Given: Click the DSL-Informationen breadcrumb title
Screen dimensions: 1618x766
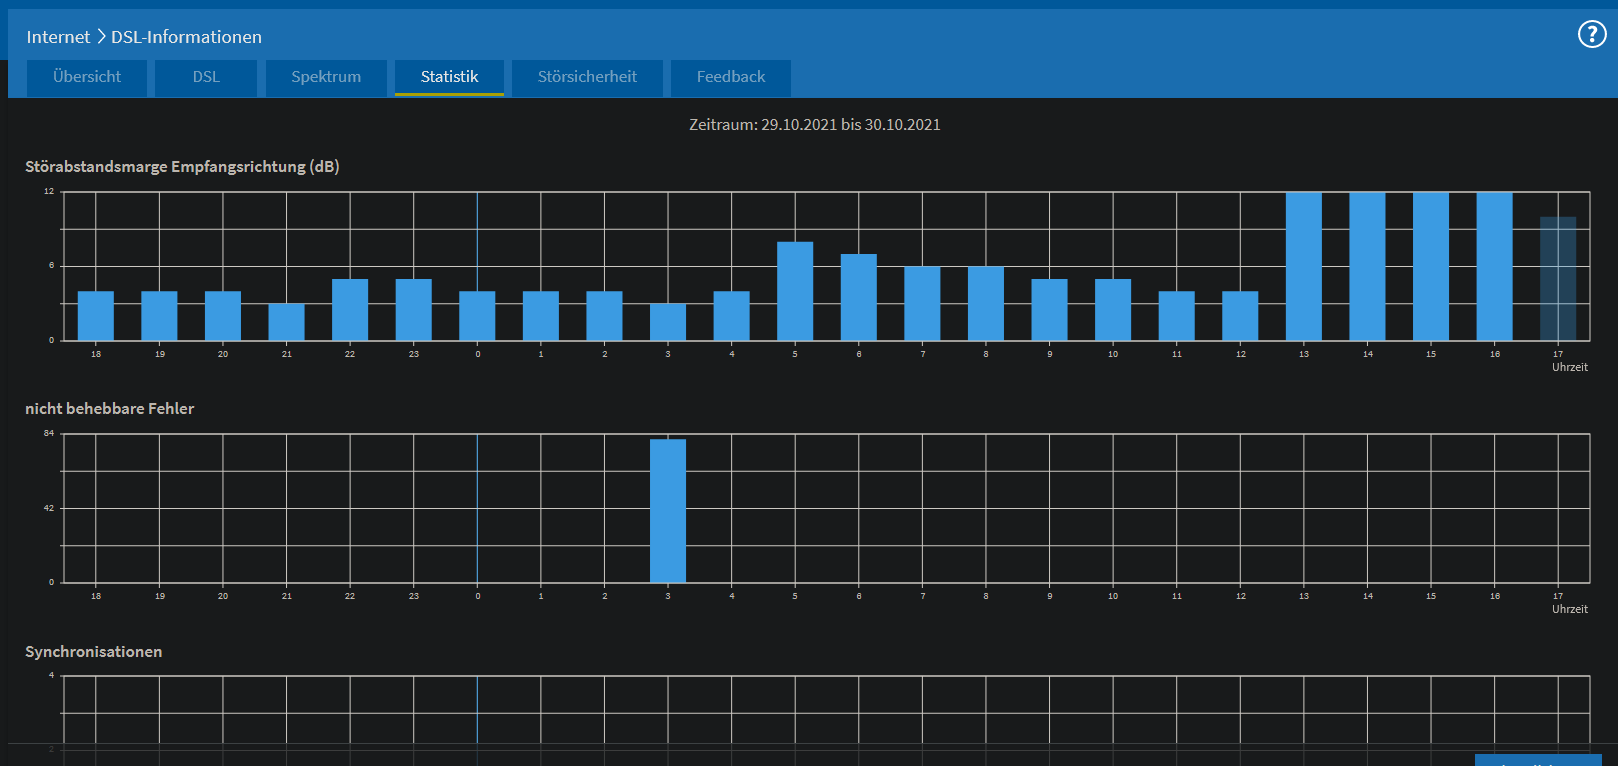Looking at the screenshot, I should pos(186,37).
